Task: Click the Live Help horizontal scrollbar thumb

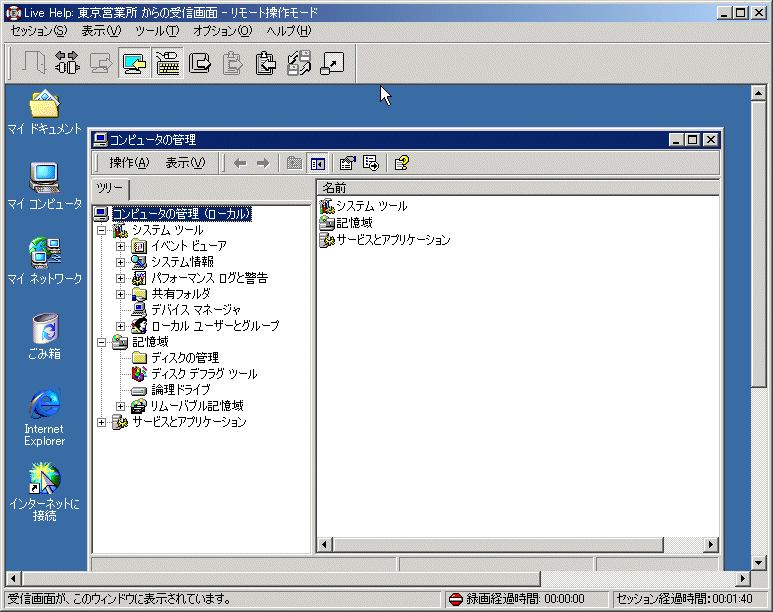Action: pos(281,578)
